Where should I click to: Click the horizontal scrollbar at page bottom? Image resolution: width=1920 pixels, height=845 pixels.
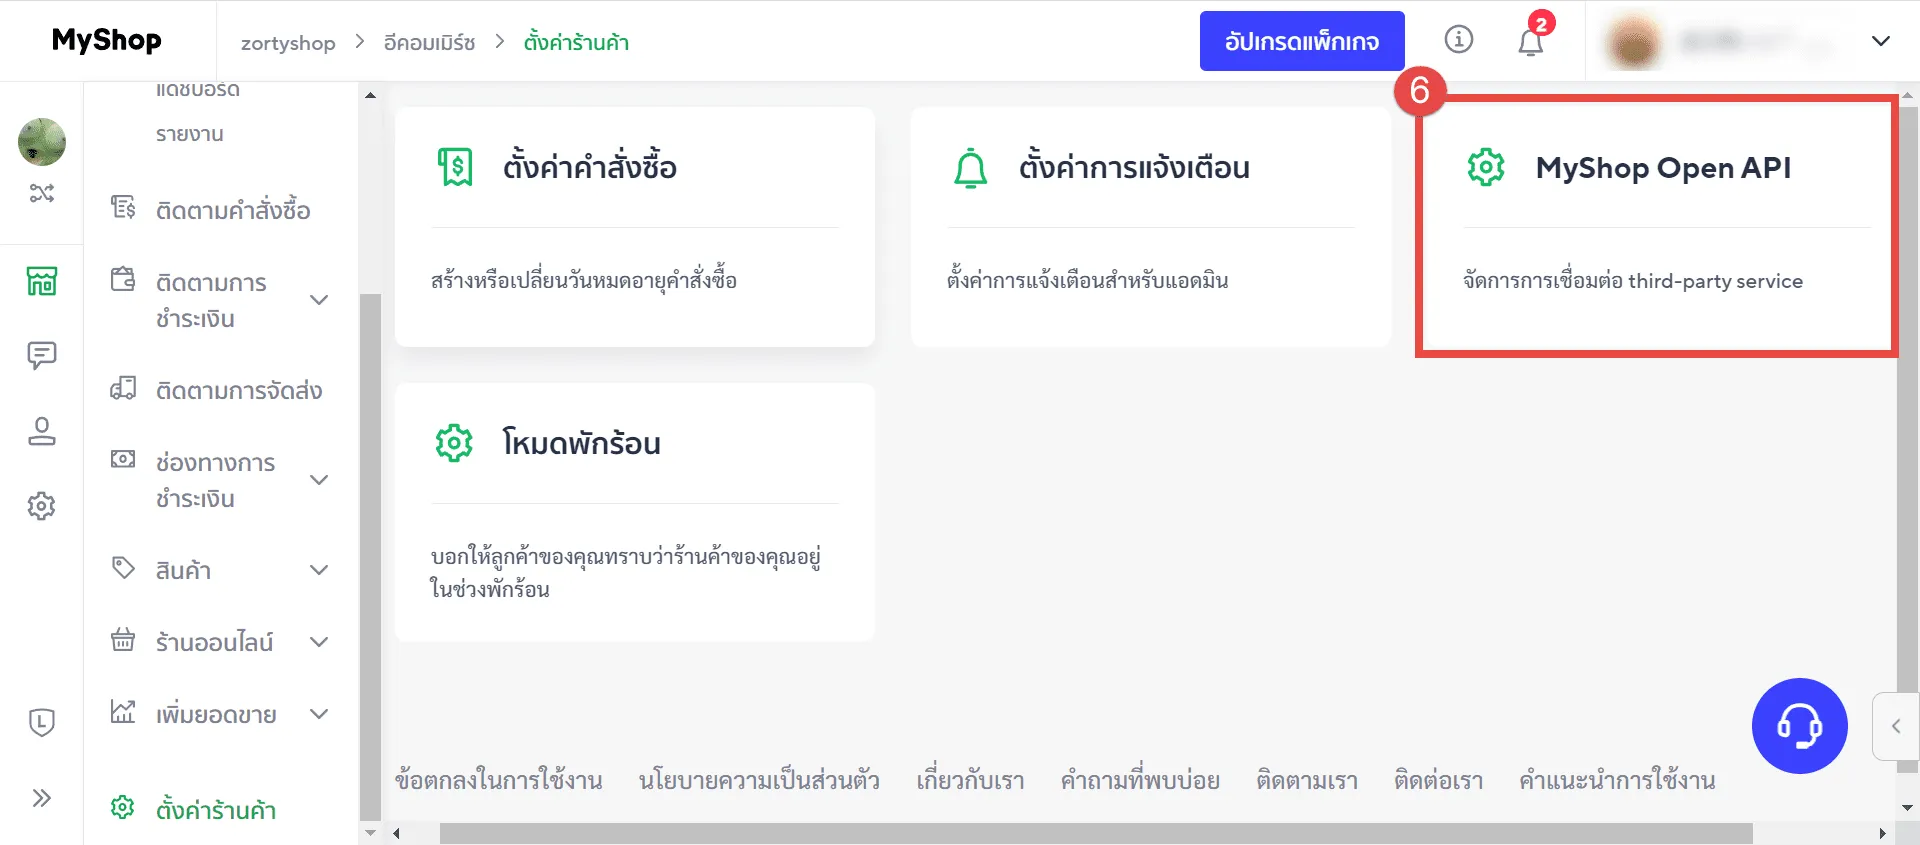tap(1095, 834)
